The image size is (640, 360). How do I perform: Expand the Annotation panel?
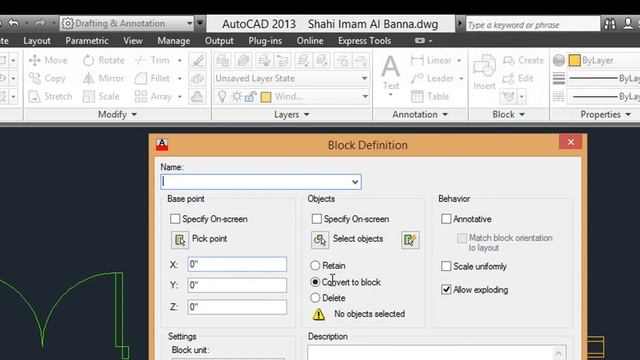420,115
